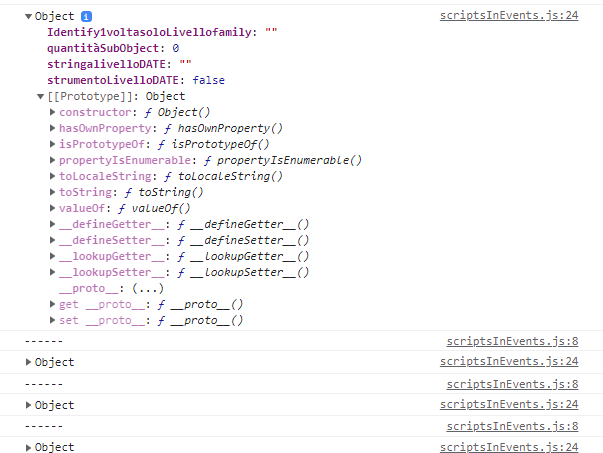603x453 pixels.
Task: Expand the toLocaleString entry
Action: tap(52, 176)
